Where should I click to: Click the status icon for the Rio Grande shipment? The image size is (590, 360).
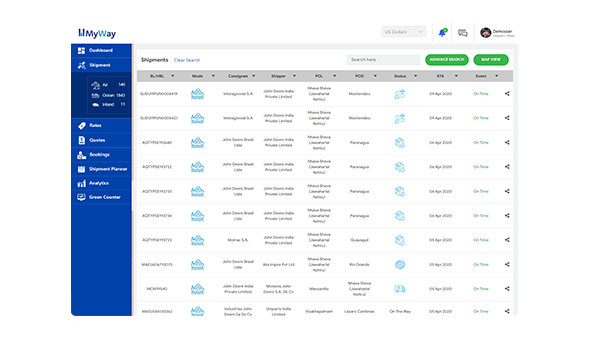coord(400,264)
